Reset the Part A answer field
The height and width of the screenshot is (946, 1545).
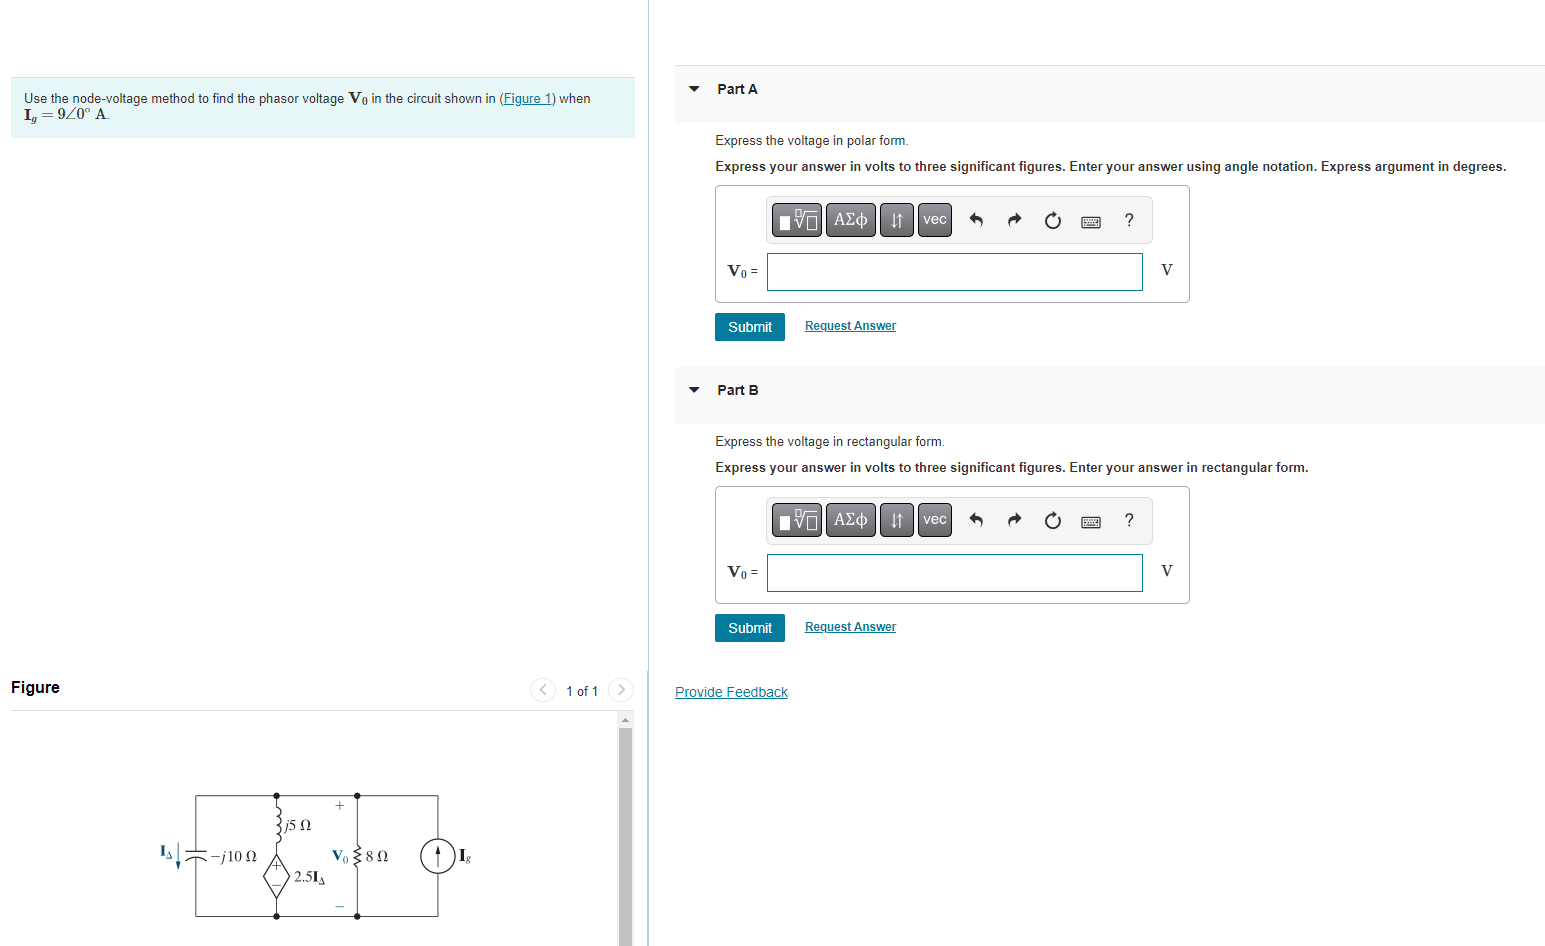click(1052, 219)
